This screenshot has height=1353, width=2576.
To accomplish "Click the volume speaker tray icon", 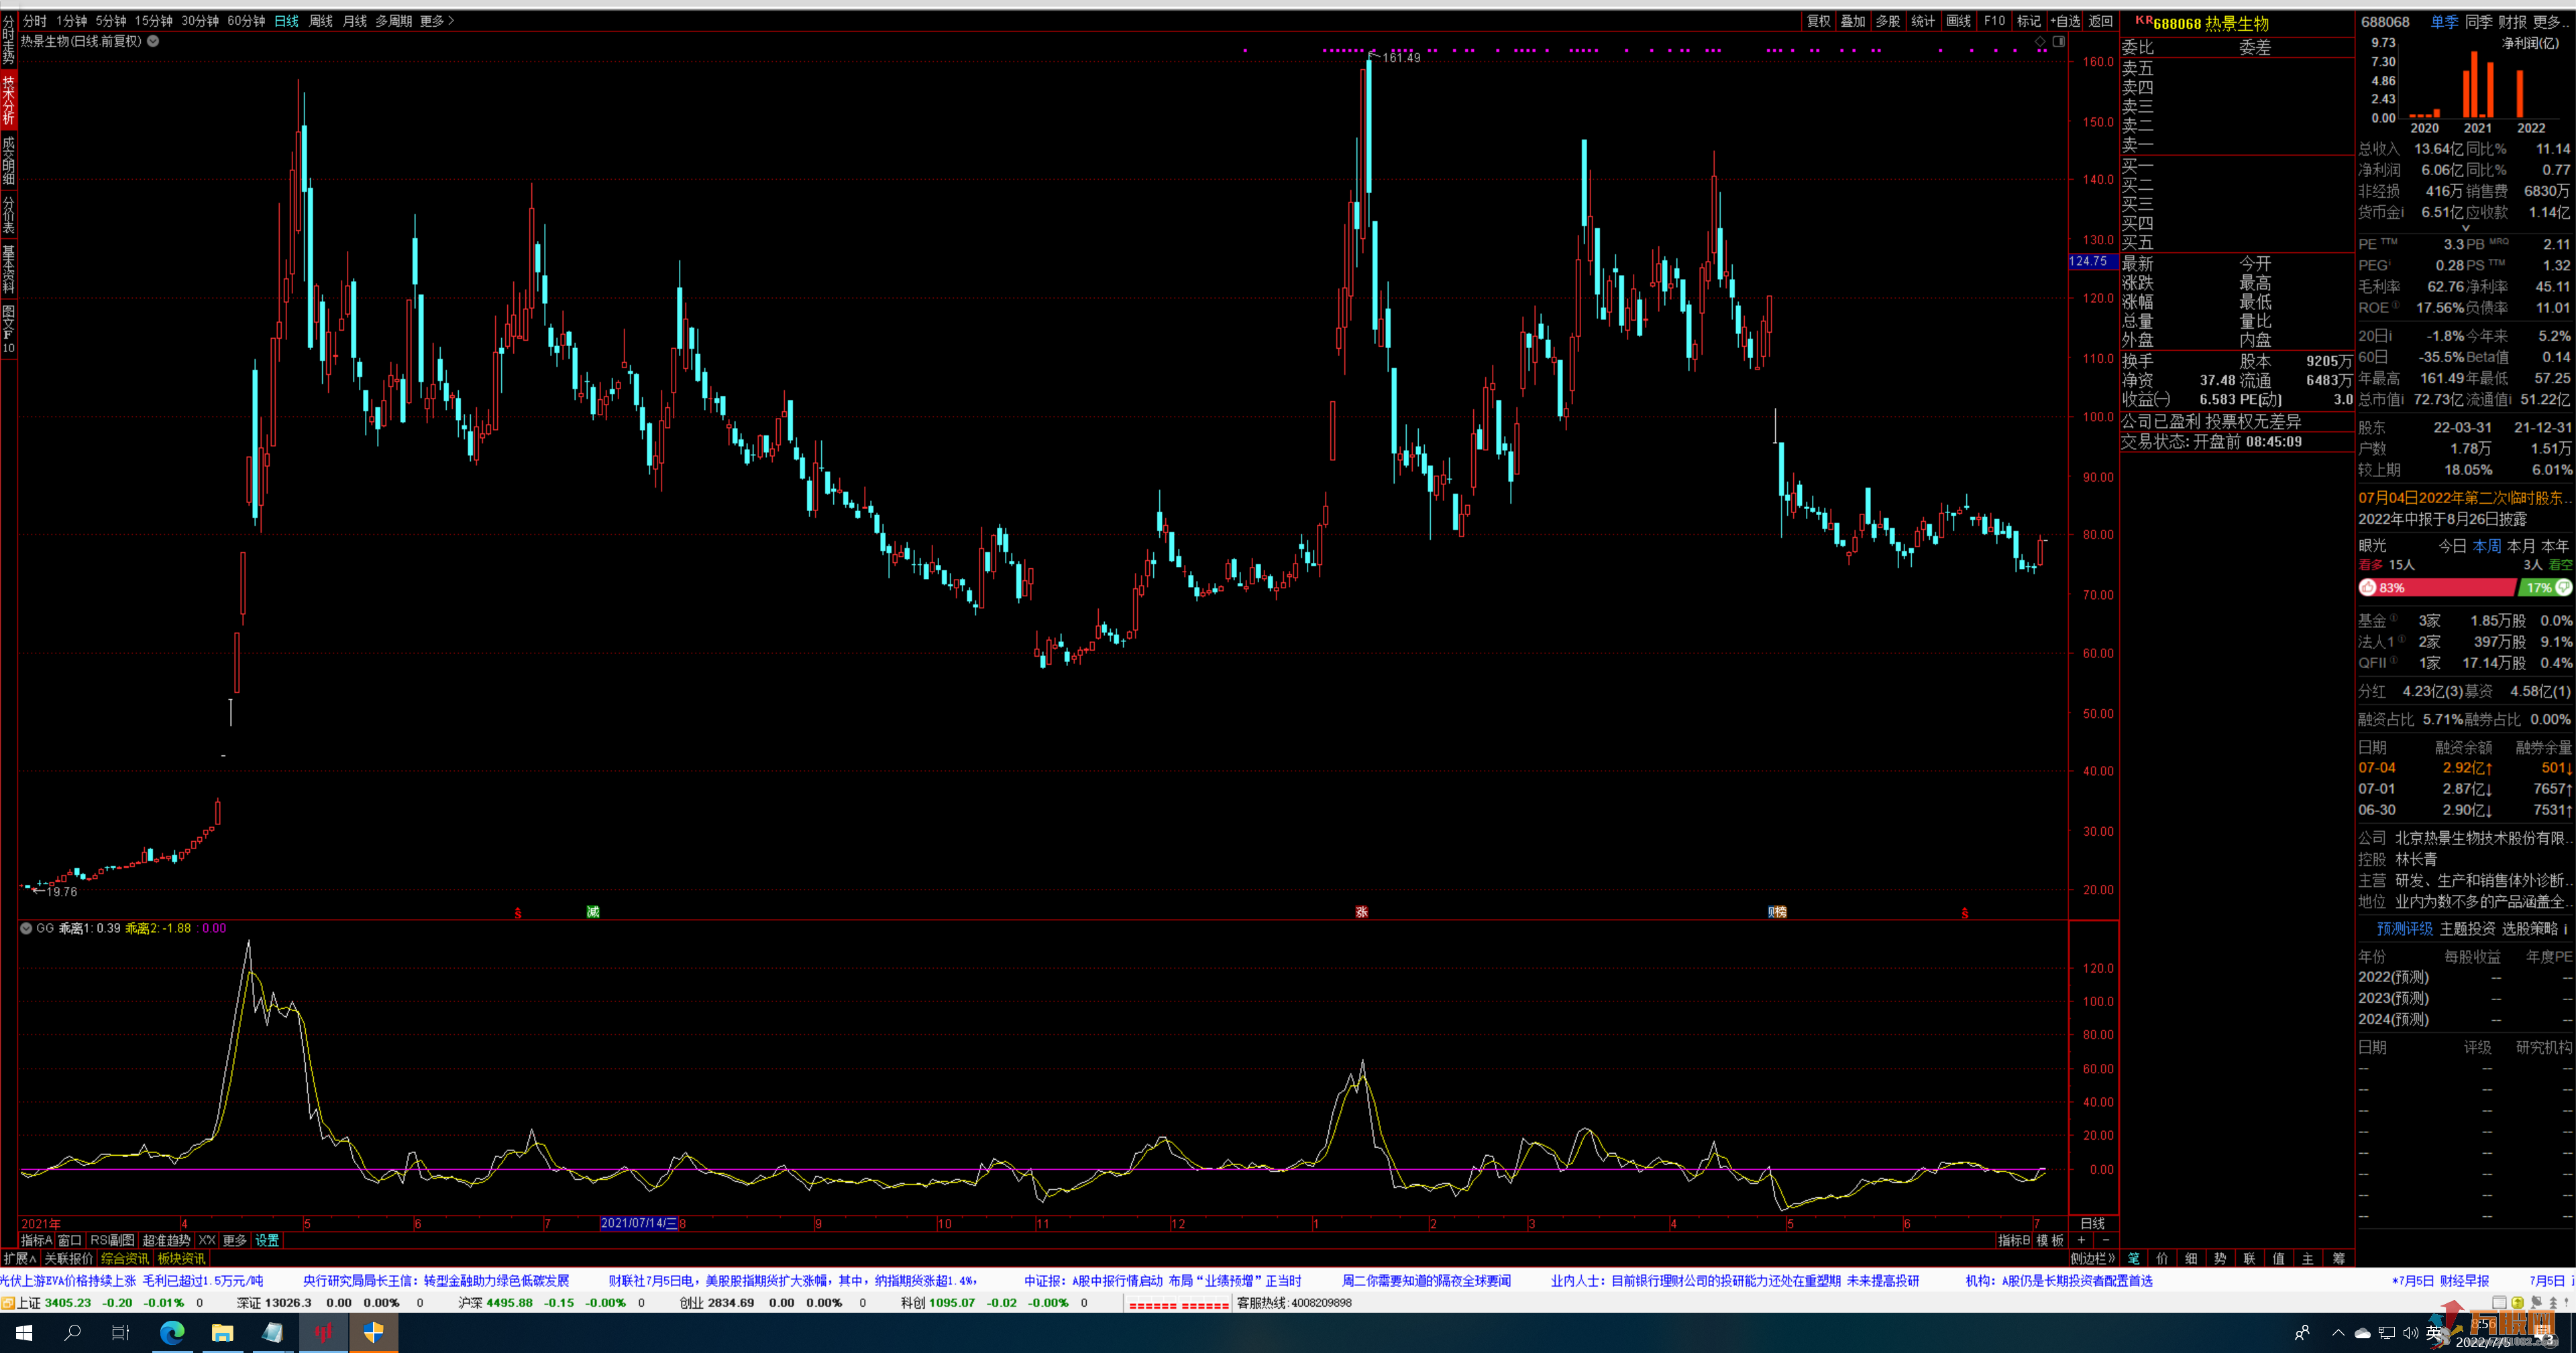I will tap(2411, 1332).
